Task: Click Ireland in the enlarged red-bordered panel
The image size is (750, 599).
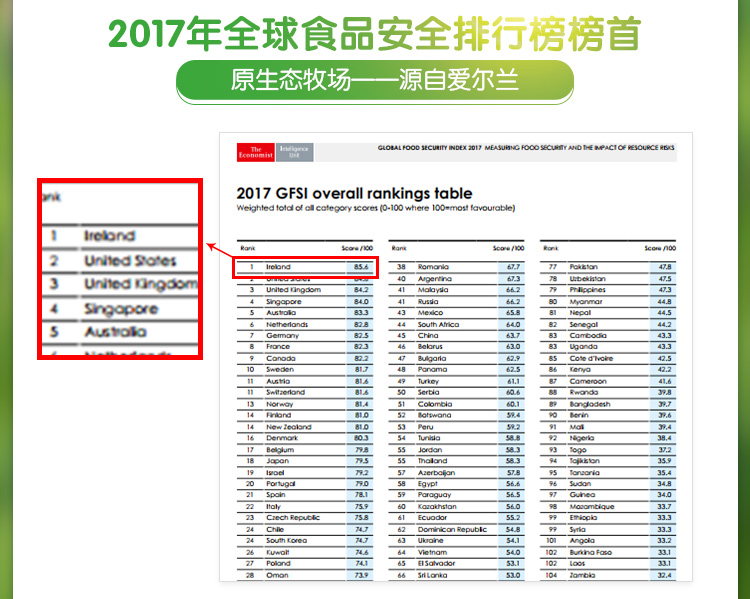Action: (x=110, y=236)
